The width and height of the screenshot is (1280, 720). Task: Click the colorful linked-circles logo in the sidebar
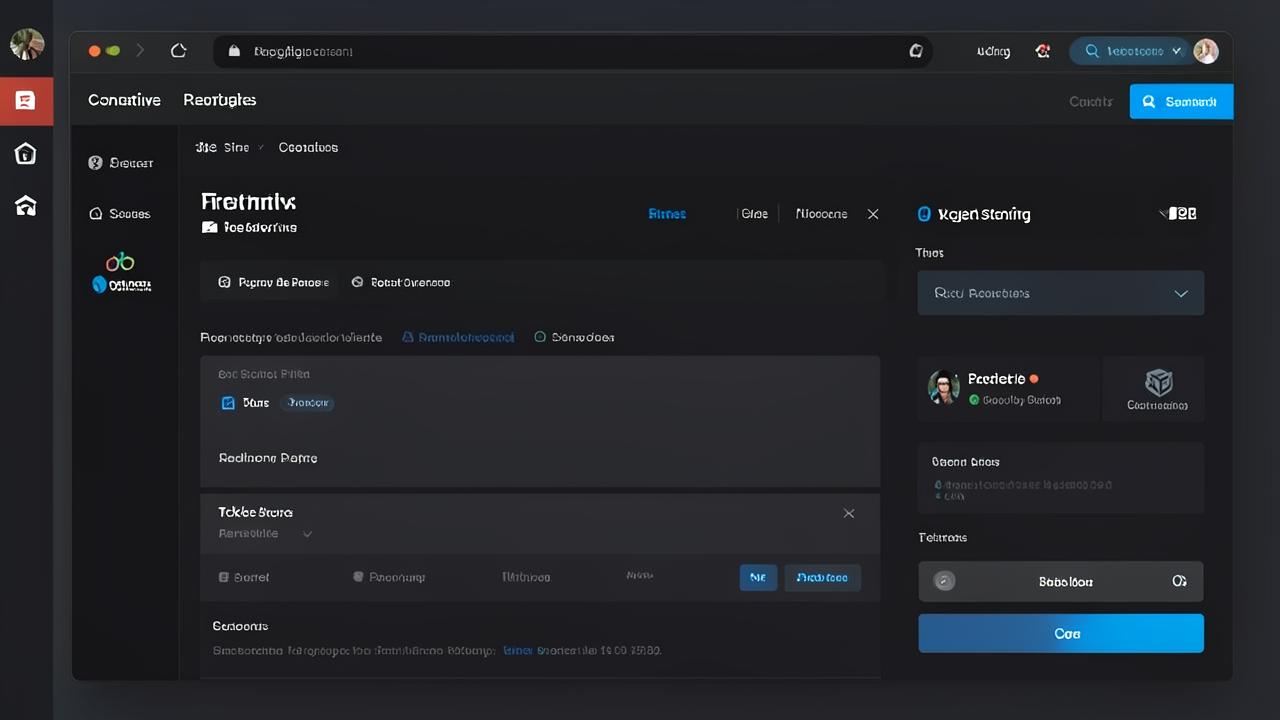pos(120,262)
